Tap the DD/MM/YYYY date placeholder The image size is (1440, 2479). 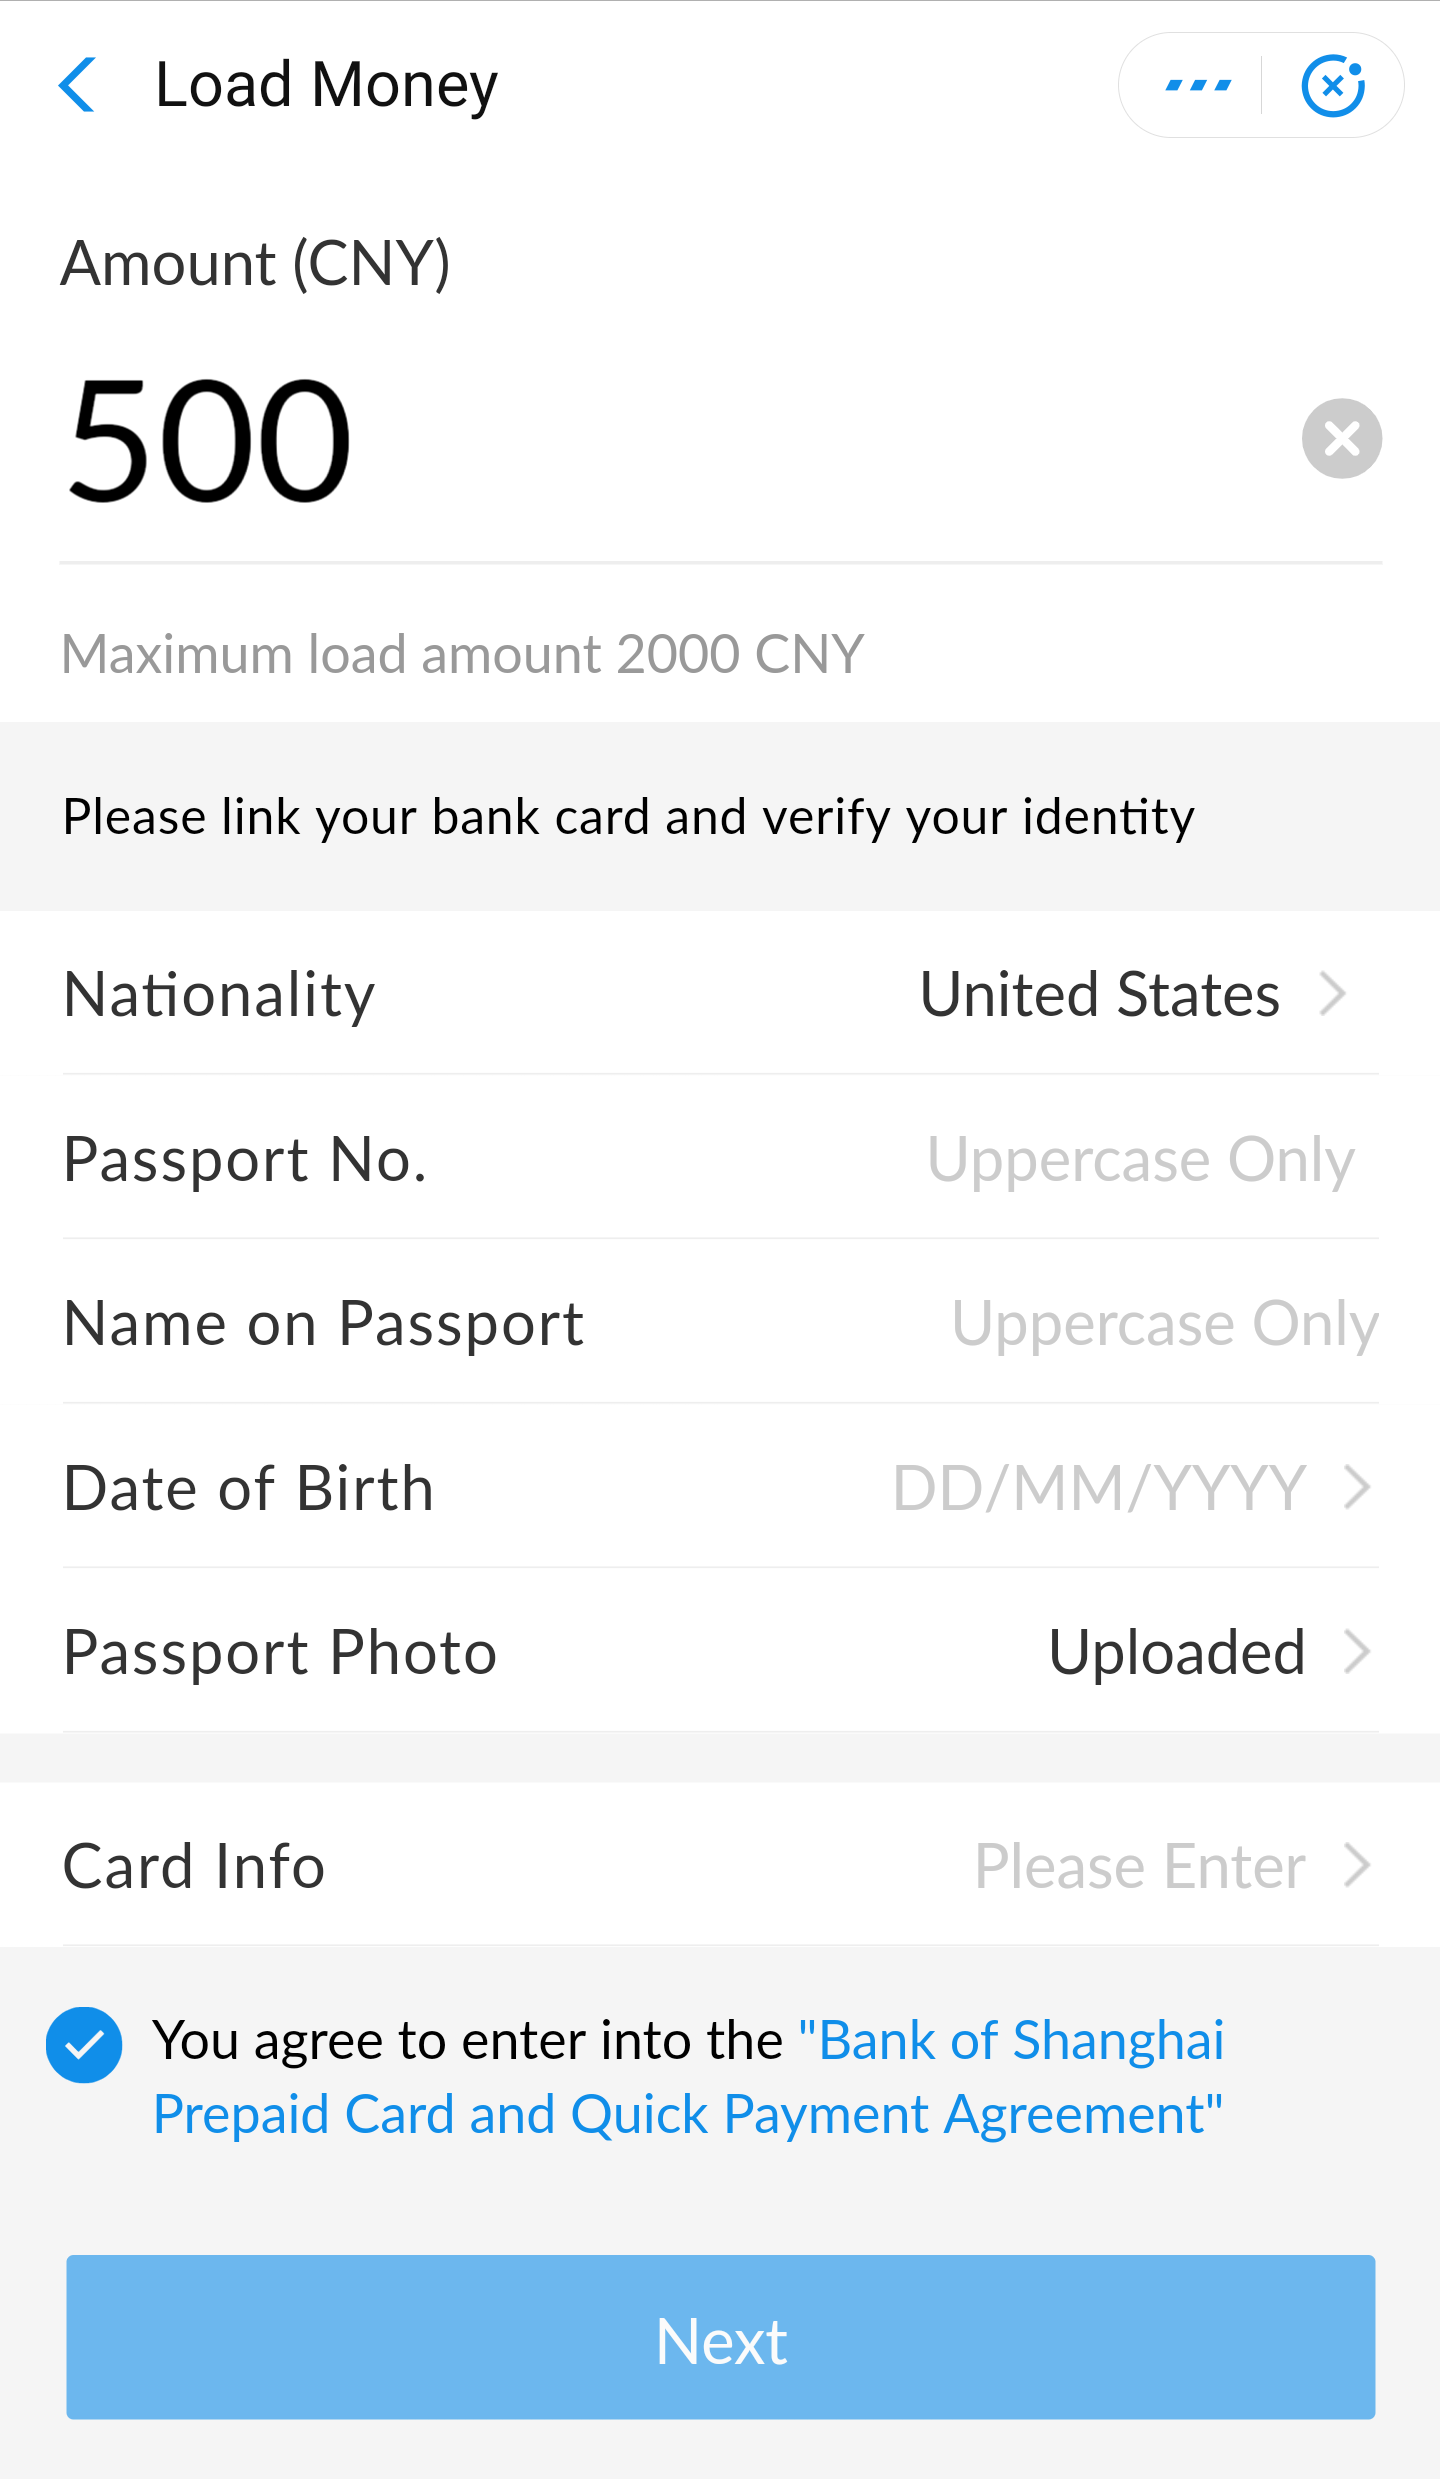coord(1099,1487)
